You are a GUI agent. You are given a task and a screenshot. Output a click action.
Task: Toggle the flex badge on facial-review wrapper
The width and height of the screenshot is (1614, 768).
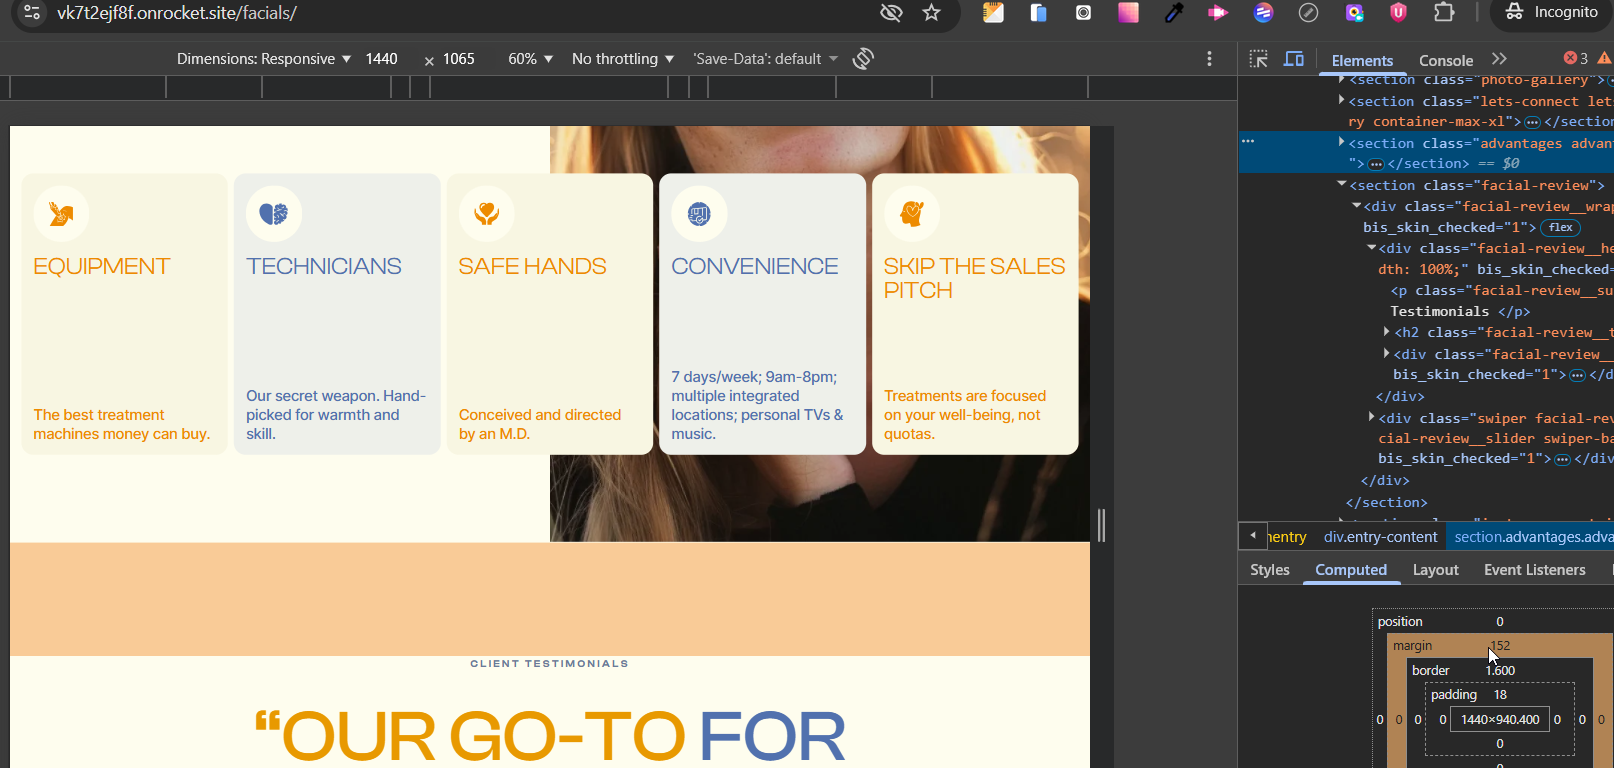[1560, 228]
